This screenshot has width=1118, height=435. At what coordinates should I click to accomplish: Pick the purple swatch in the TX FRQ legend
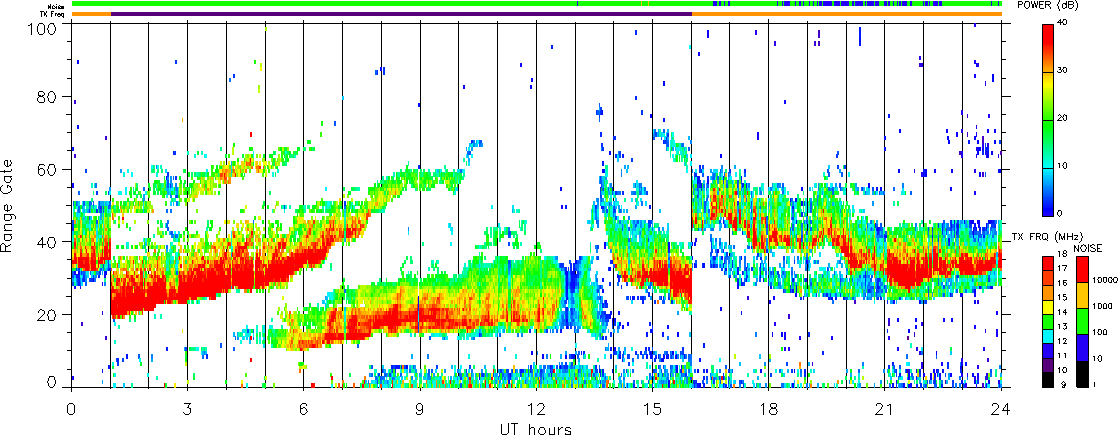1050,365
